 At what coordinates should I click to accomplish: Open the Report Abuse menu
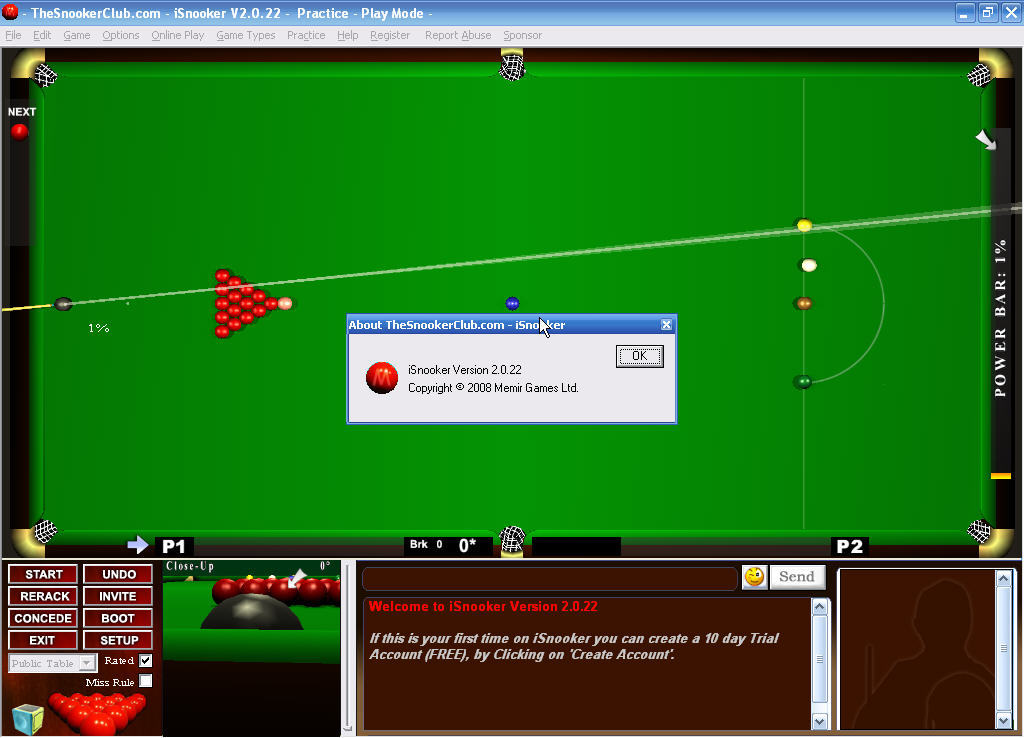458,35
